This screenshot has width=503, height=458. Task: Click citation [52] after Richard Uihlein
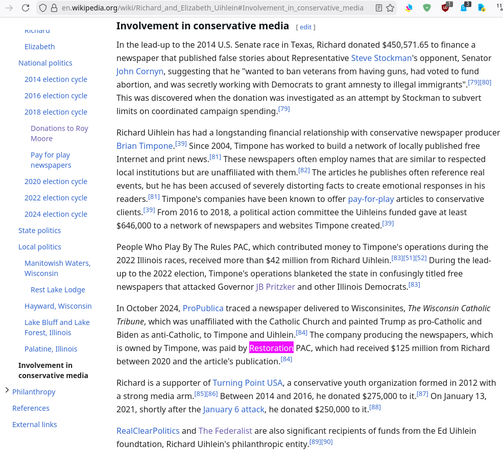click(x=421, y=258)
